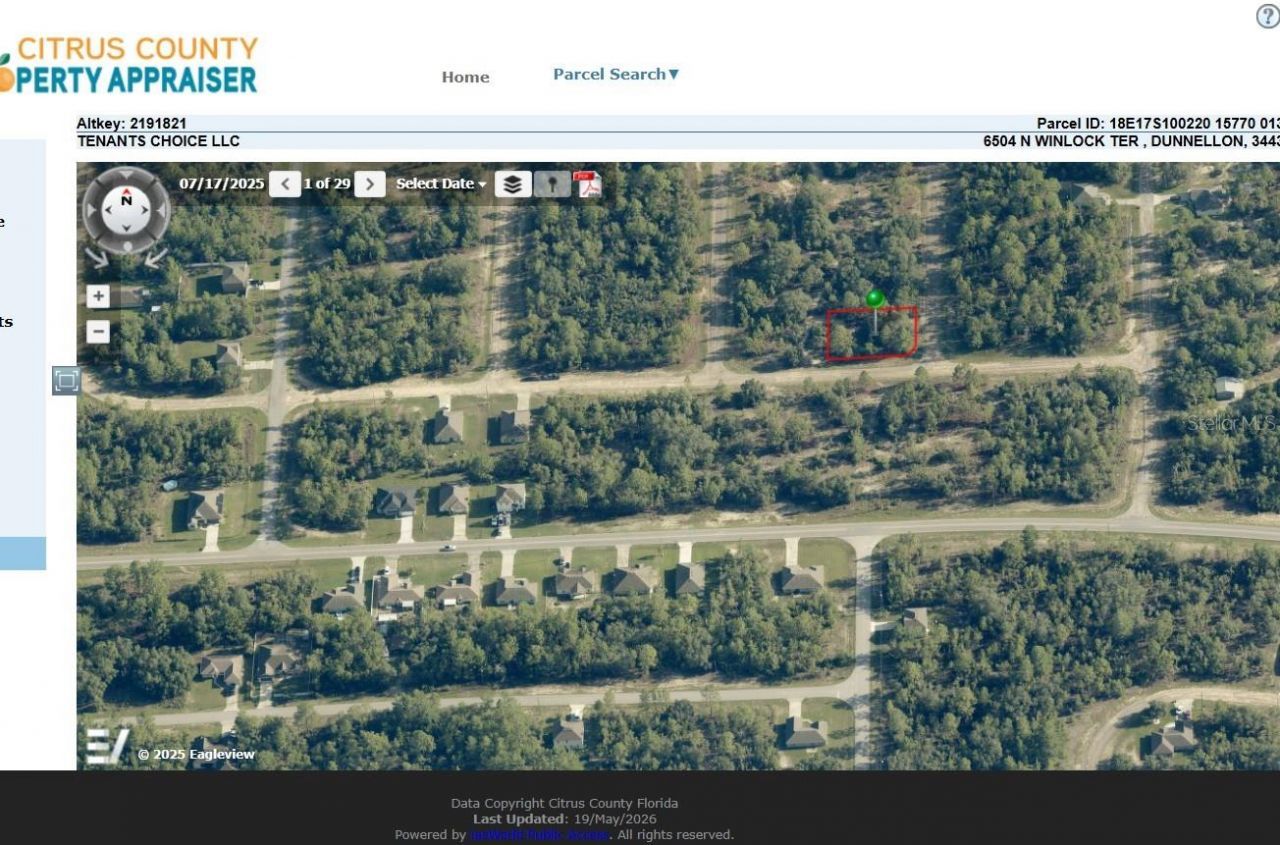This screenshot has height=845, width=1280.
Task: Open the Parcel Search dropdown menu
Action: tap(616, 74)
